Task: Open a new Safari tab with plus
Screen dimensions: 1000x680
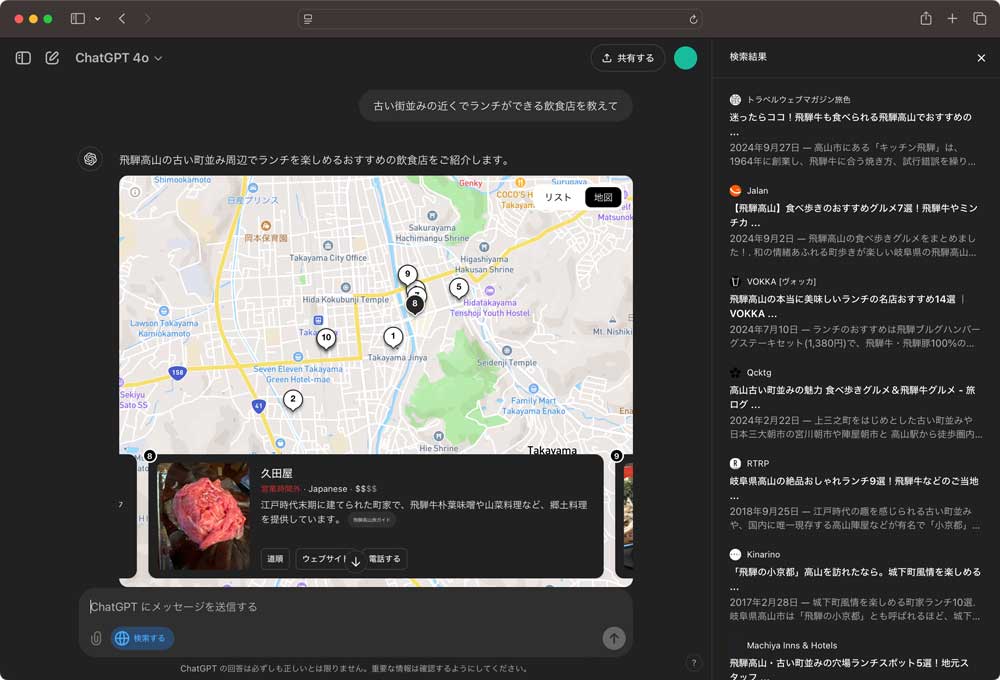Action: pos(952,18)
